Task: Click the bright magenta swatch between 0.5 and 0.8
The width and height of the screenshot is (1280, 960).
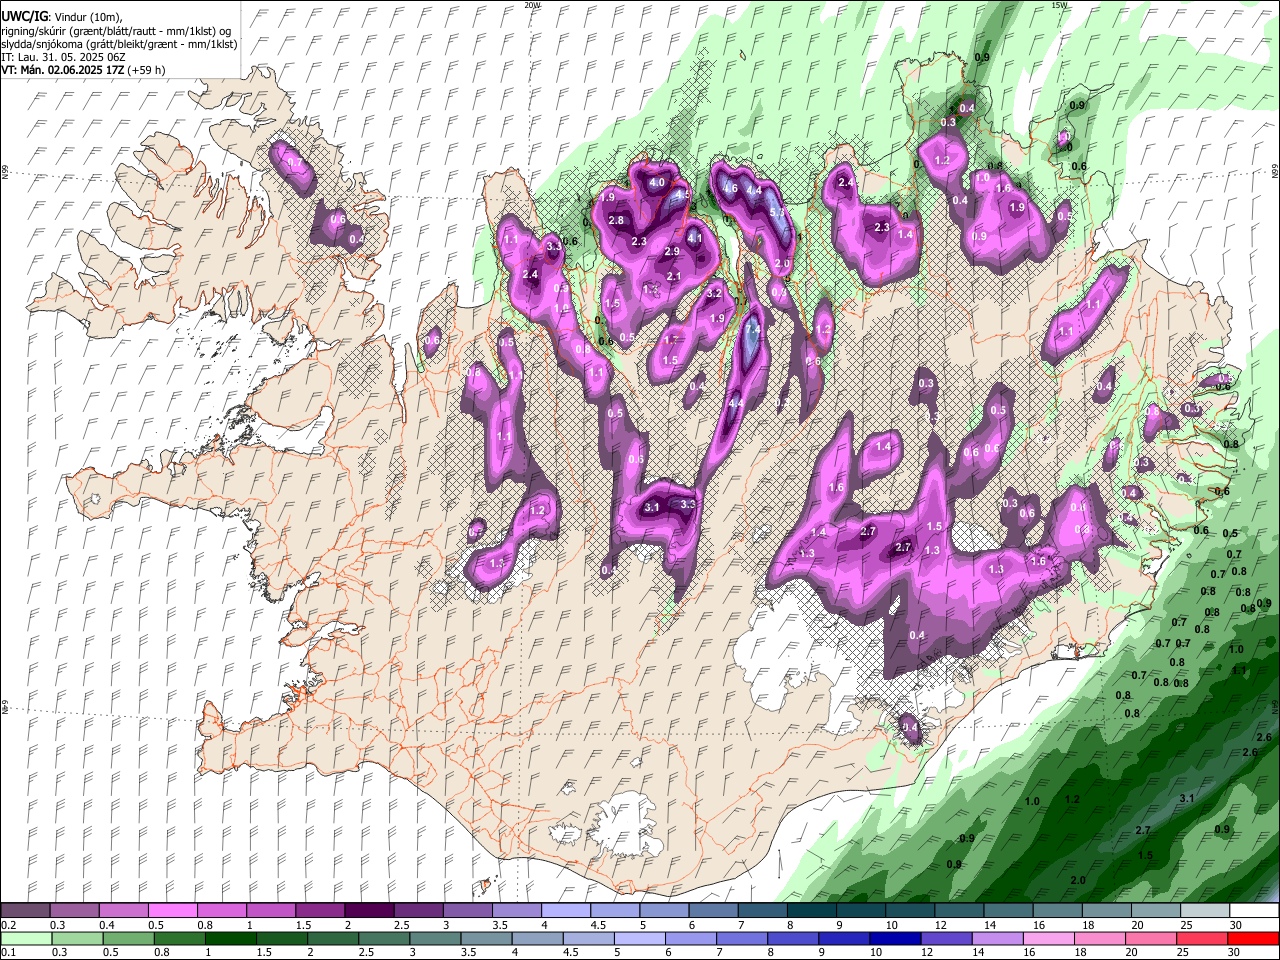Action: click(x=174, y=911)
